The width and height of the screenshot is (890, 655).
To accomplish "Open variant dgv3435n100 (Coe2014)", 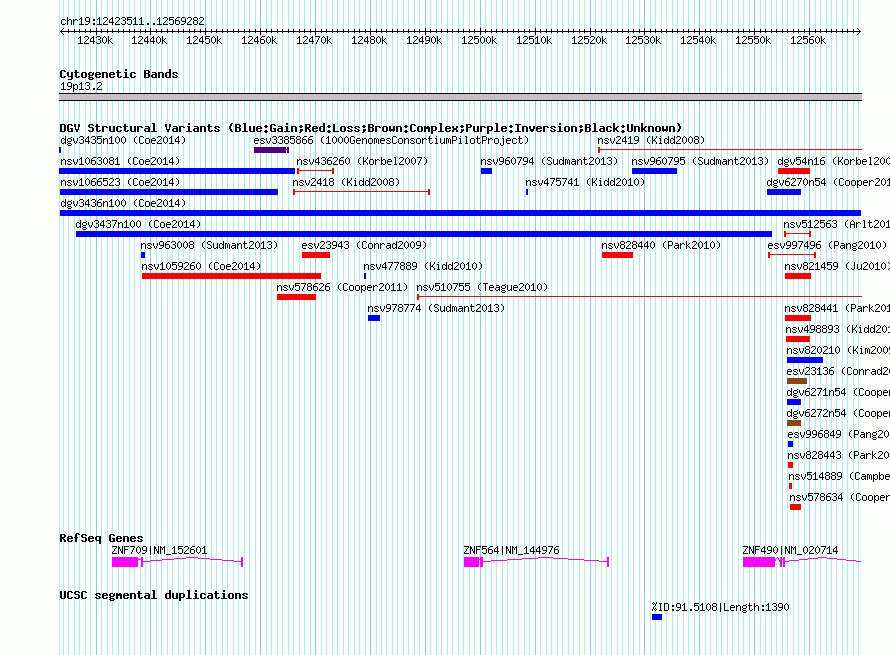I will tap(123, 140).
